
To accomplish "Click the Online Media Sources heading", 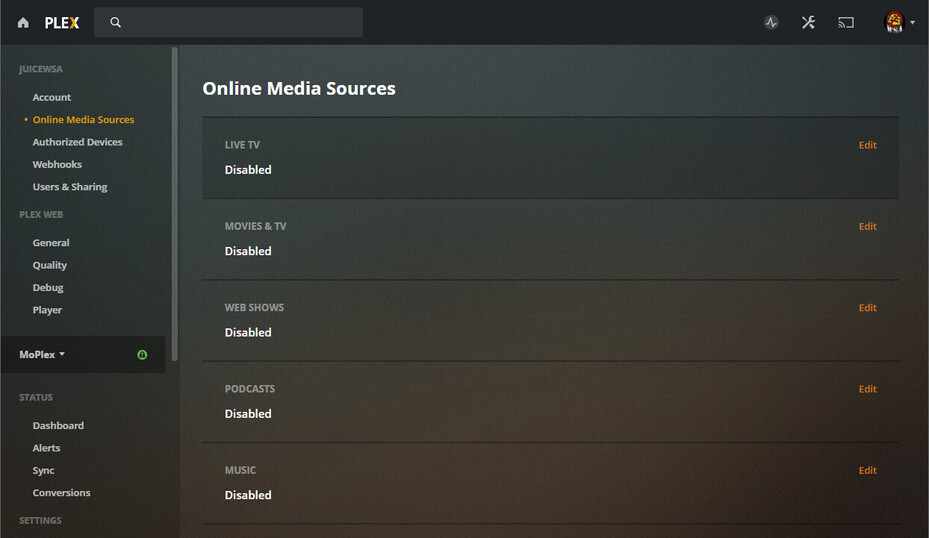I will tap(299, 88).
